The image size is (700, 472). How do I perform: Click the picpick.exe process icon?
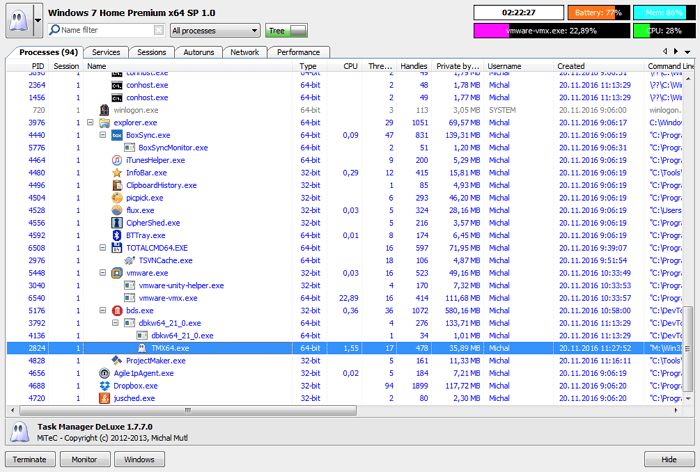(117, 198)
